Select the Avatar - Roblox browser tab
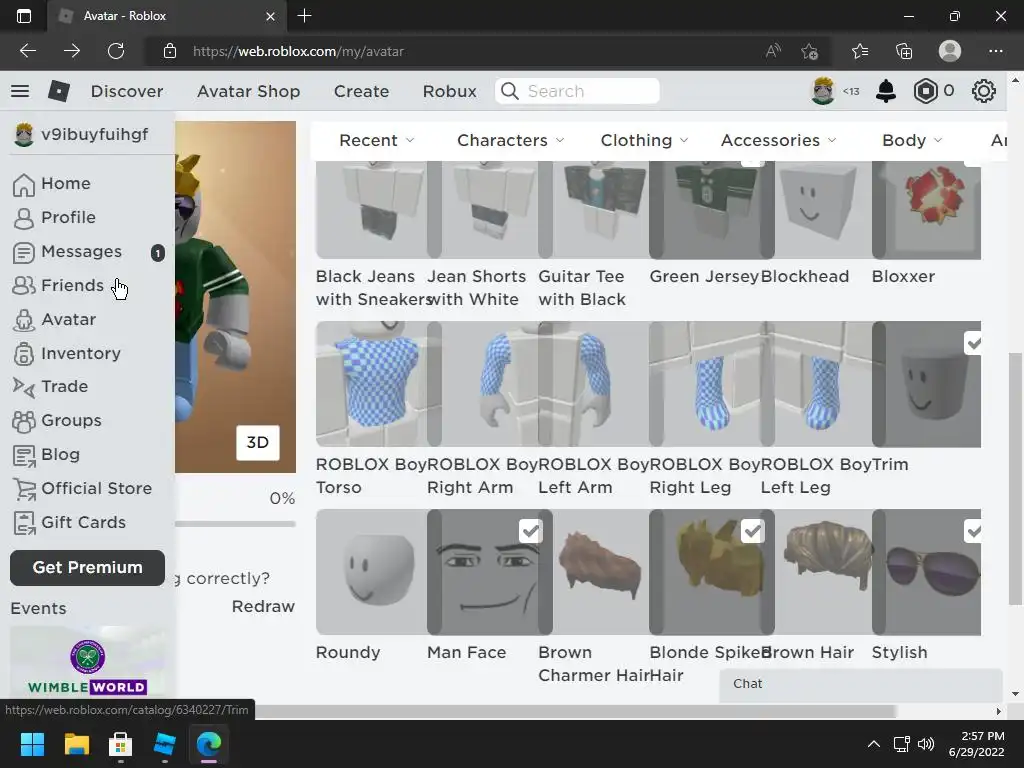 (x=167, y=16)
